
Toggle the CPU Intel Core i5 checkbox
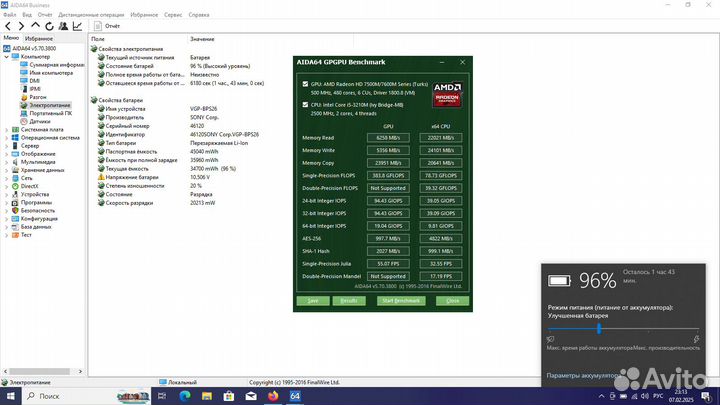(x=305, y=105)
